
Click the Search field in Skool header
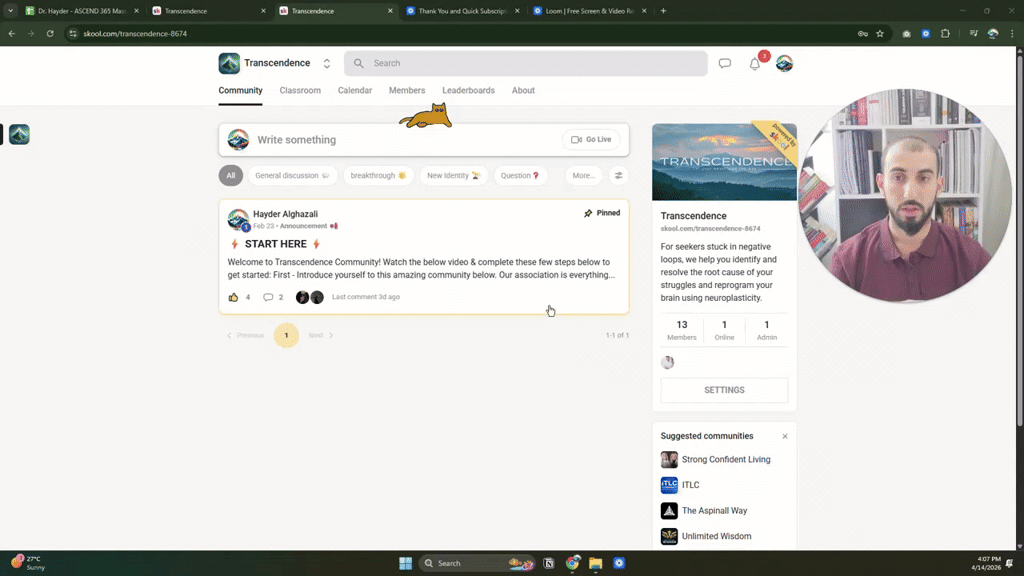coord(526,63)
